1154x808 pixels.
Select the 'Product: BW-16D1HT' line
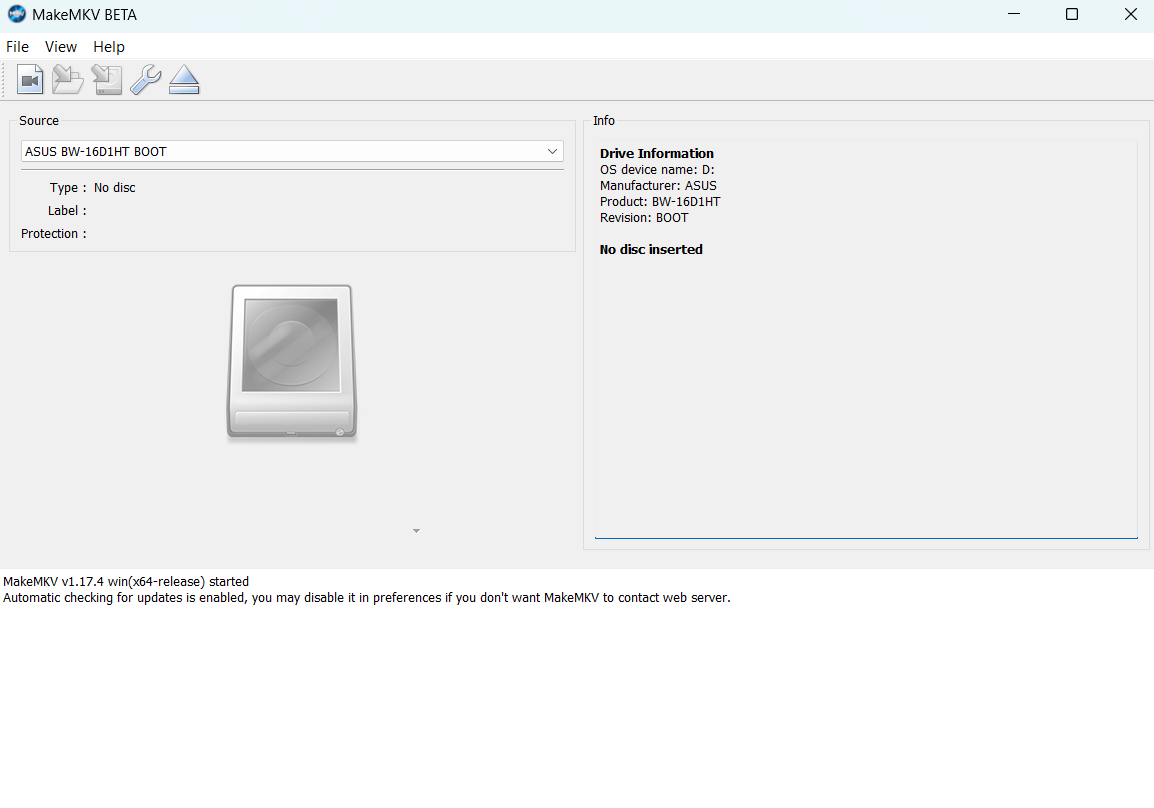(660, 202)
